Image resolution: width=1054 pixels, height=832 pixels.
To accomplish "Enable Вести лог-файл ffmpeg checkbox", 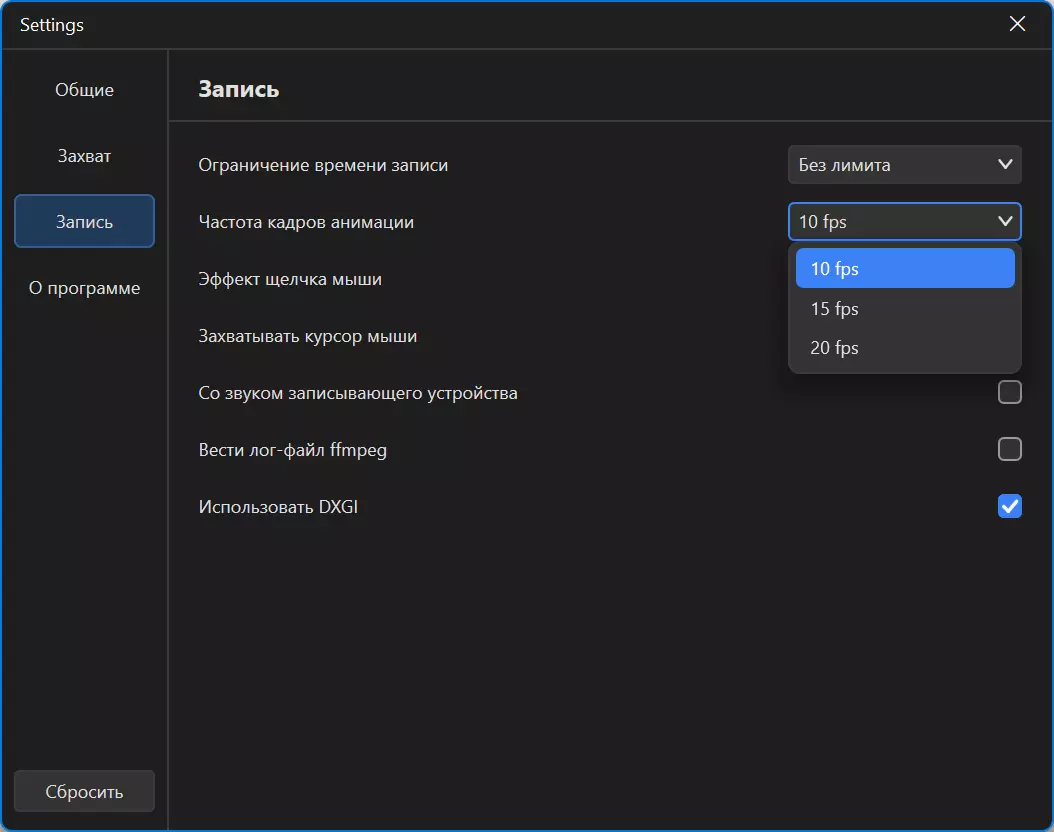I will pos(1010,449).
